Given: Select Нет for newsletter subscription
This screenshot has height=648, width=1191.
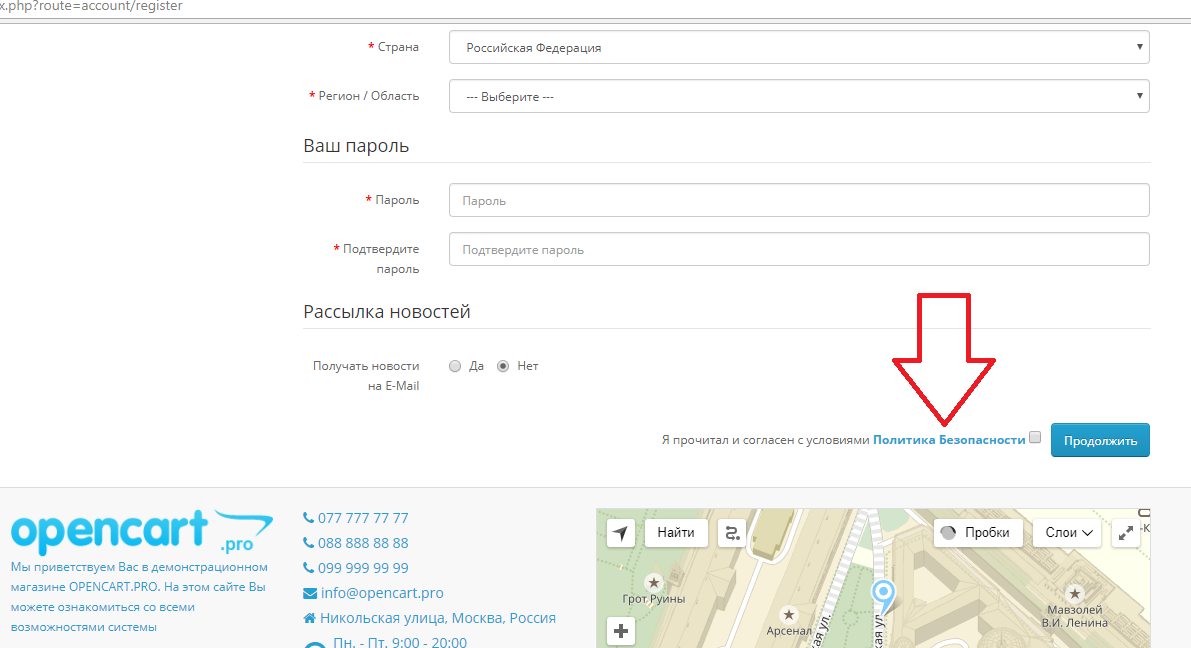Looking at the screenshot, I should tap(503, 366).
